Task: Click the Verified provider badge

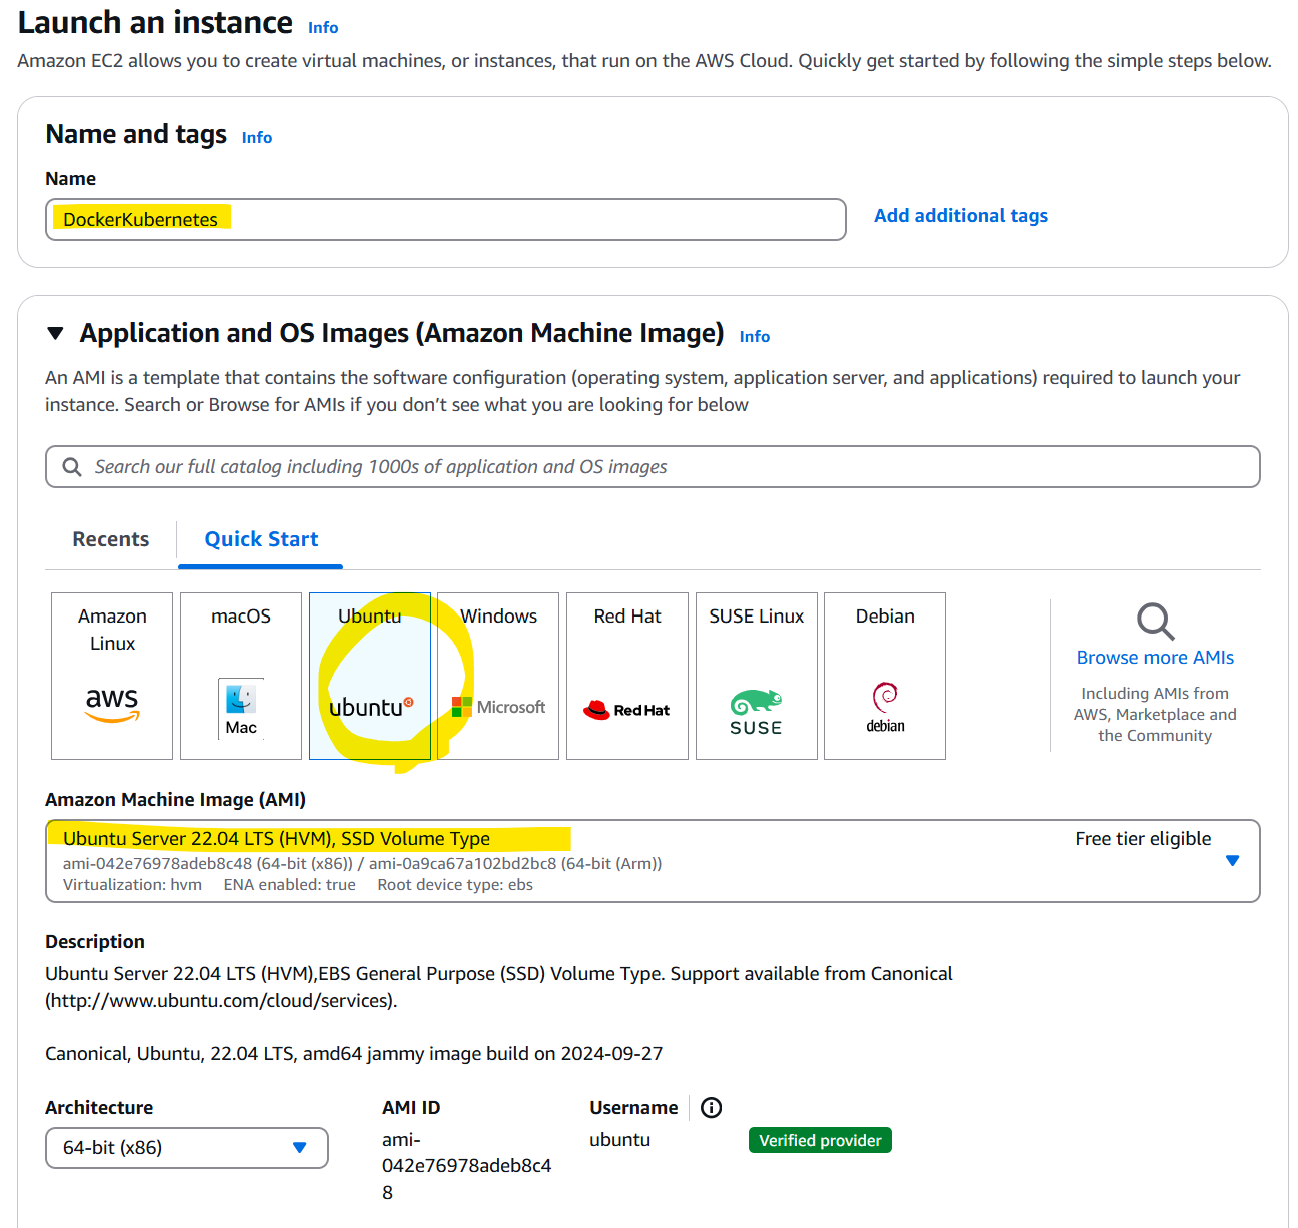Action: (x=820, y=1140)
